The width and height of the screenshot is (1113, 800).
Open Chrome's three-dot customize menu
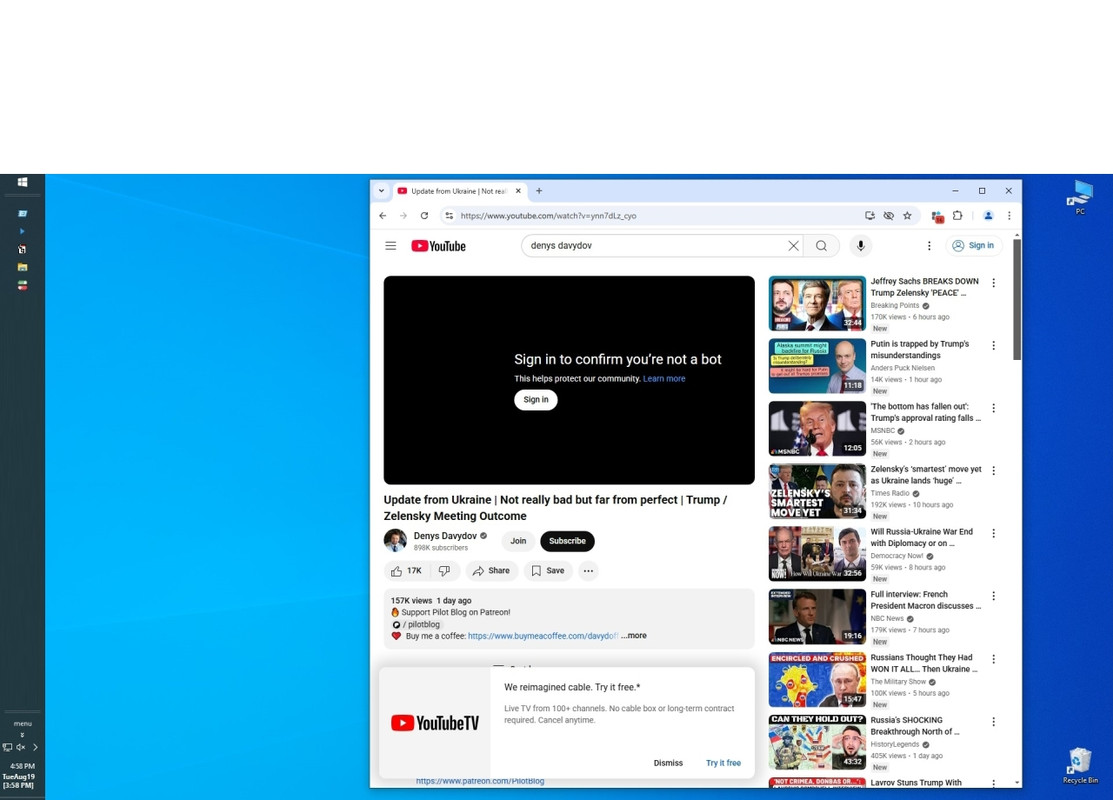coord(1009,216)
